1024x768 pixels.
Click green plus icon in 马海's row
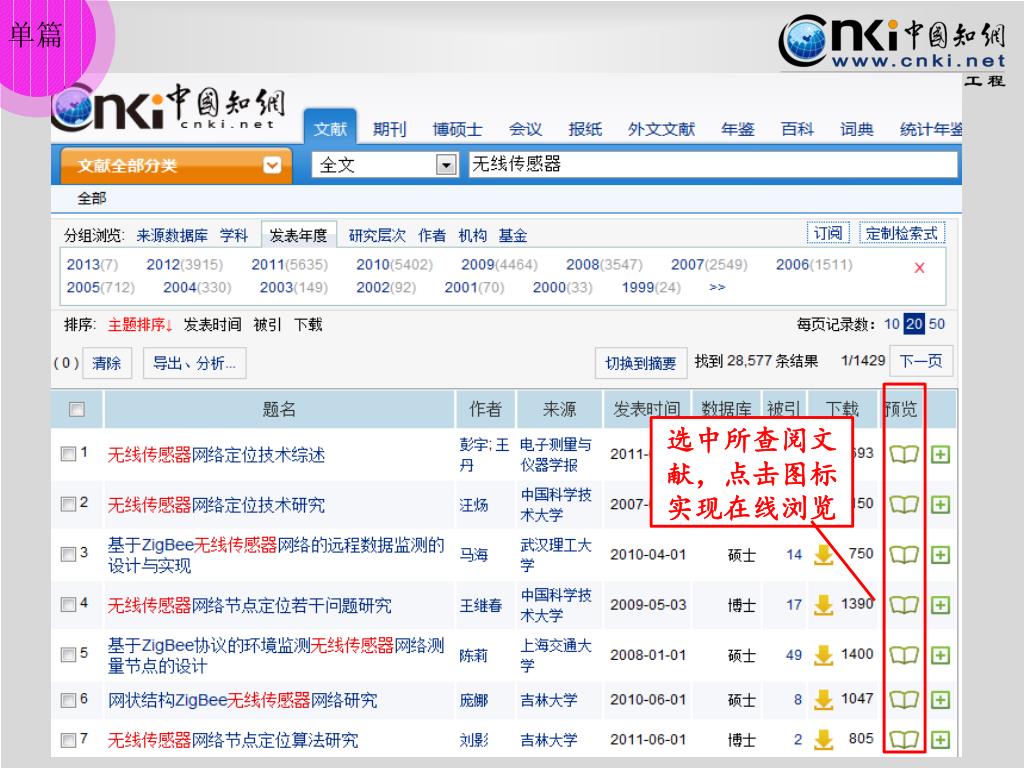pyautogui.click(x=940, y=554)
